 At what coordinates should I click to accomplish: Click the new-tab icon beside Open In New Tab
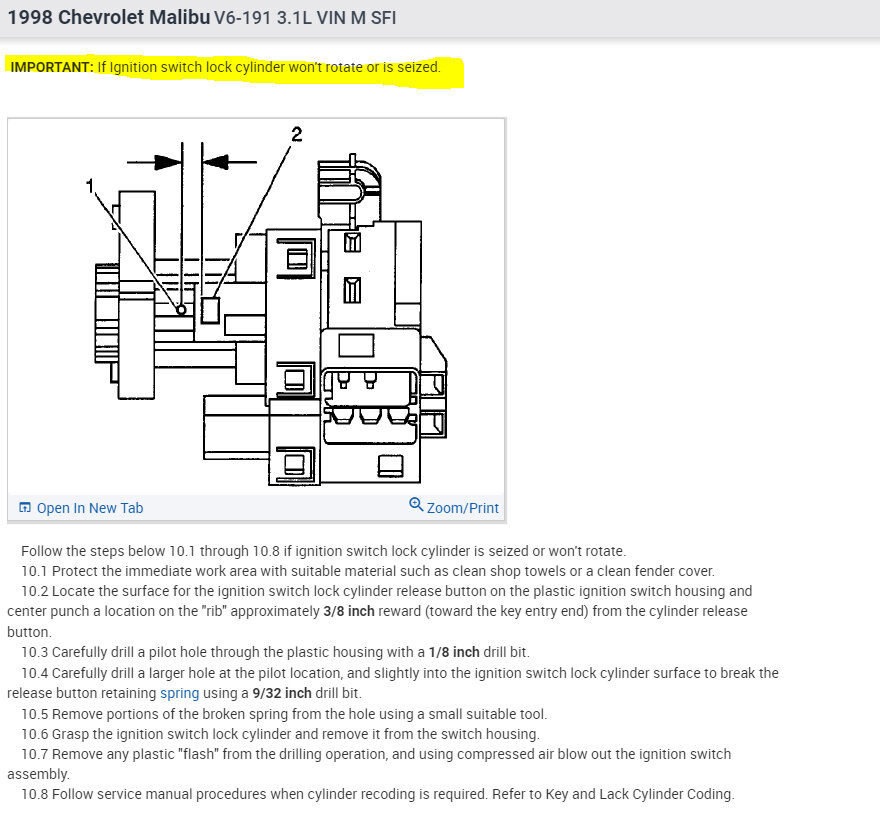click(25, 508)
